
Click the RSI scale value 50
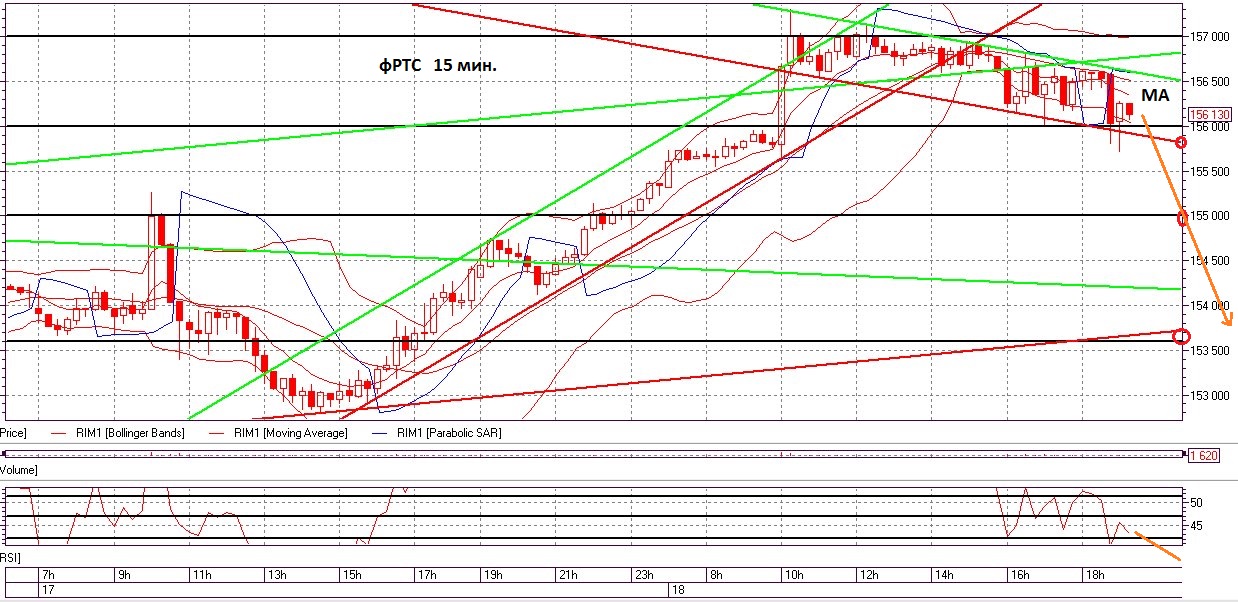1196,503
